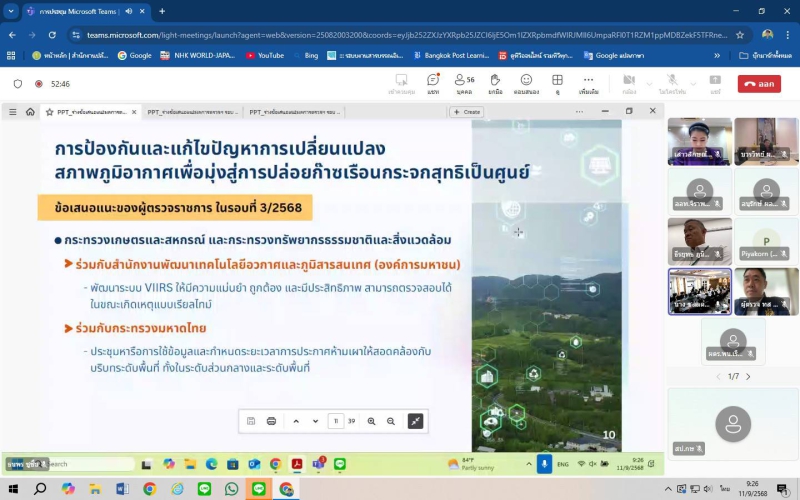This screenshot has height=500, width=800.
Task: Open Chrome apps grid icon
Action: click(11, 56)
